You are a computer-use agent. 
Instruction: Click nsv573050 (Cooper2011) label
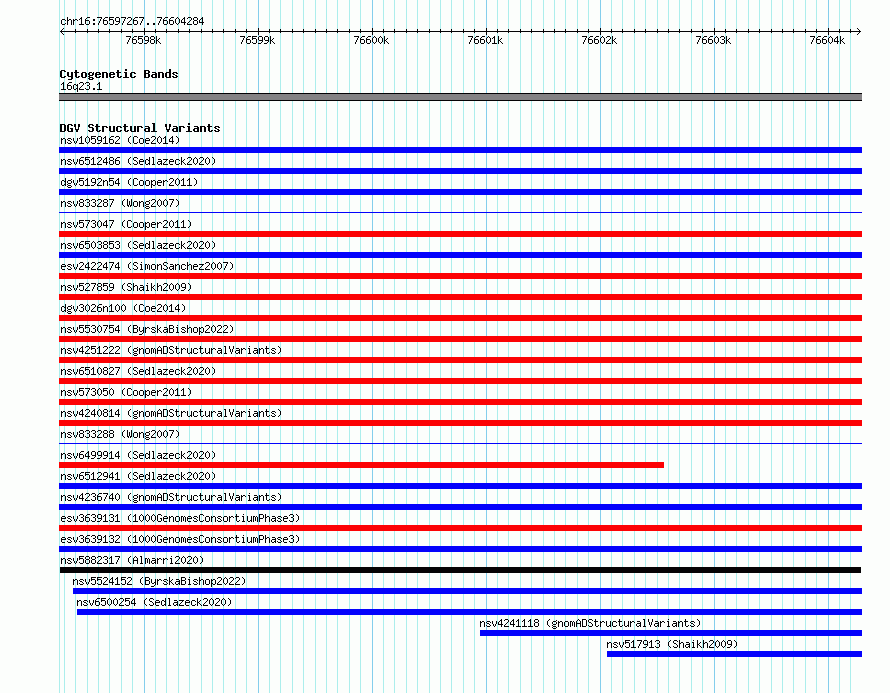pos(126,392)
